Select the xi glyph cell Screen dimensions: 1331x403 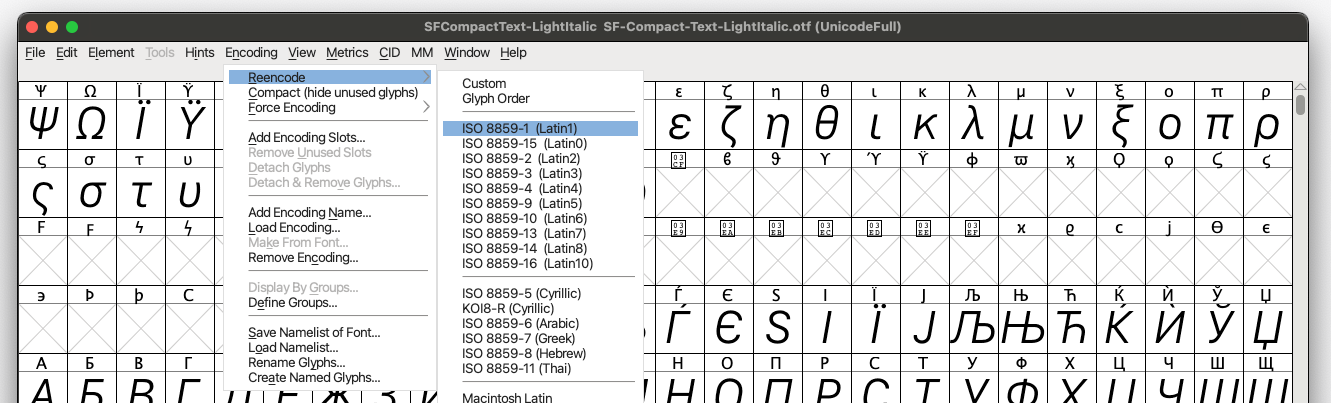coord(1119,125)
